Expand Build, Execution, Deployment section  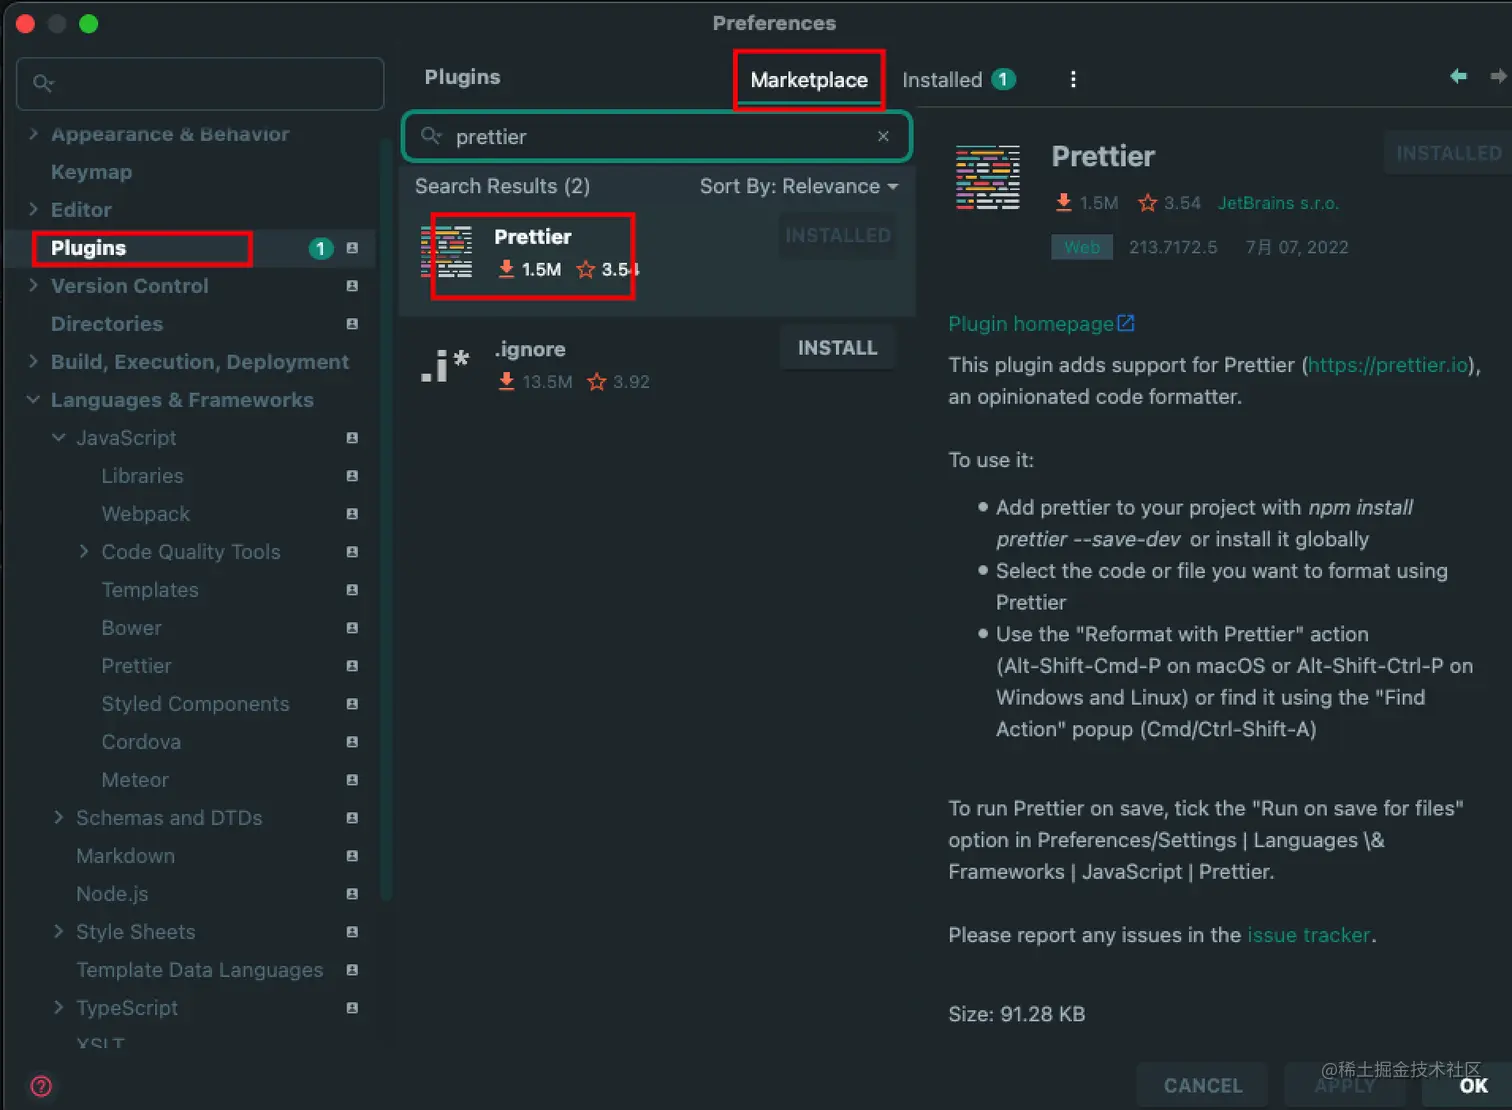pyautogui.click(x=33, y=362)
